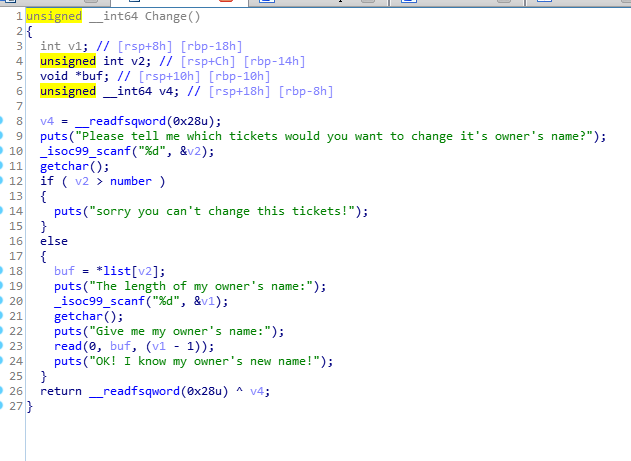The width and height of the screenshot is (631, 461).
Task: Click the else keyword on line 16
Action: 54,241
